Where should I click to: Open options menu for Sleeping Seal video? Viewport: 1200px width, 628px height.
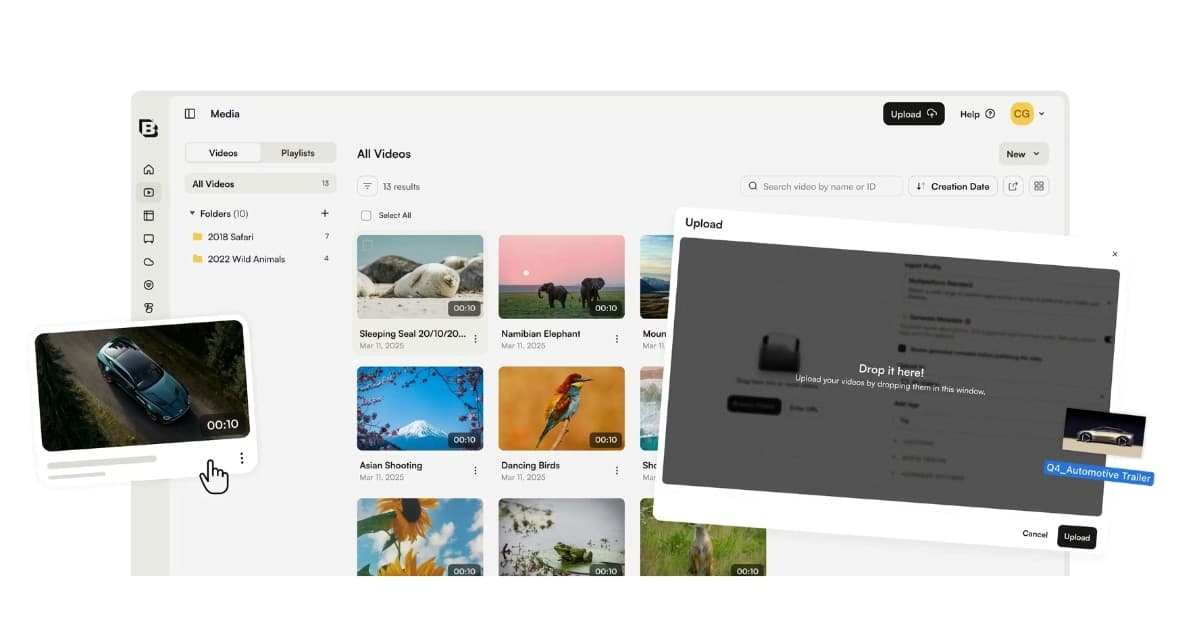pyautogui.click(x=475, y=339)
